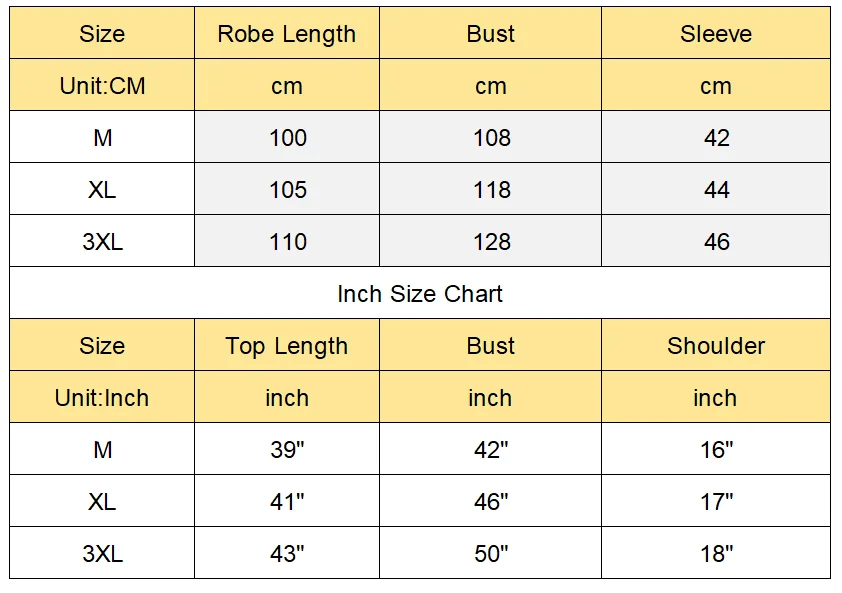The width and height of the screenshot is (842, 593).
Task: Click the Inch Size Chart title row
Action: (x=420, y=293)
